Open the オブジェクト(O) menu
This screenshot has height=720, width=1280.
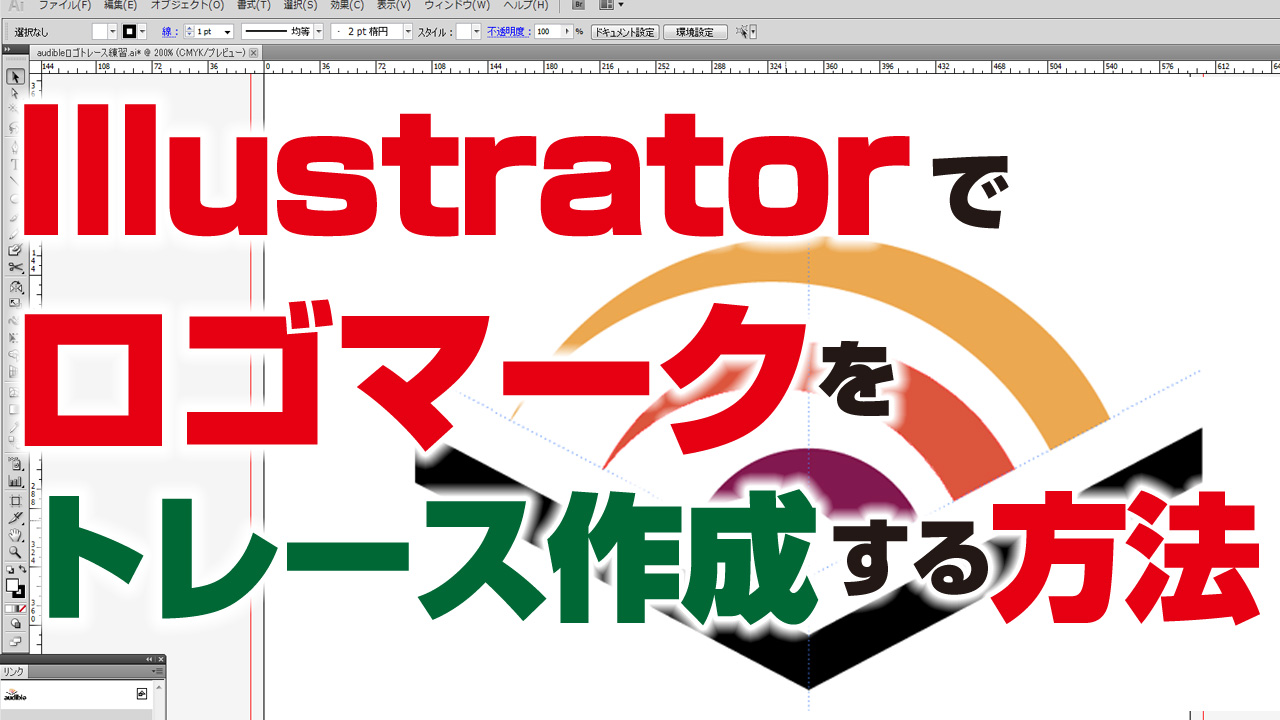[x=187, y=5]
